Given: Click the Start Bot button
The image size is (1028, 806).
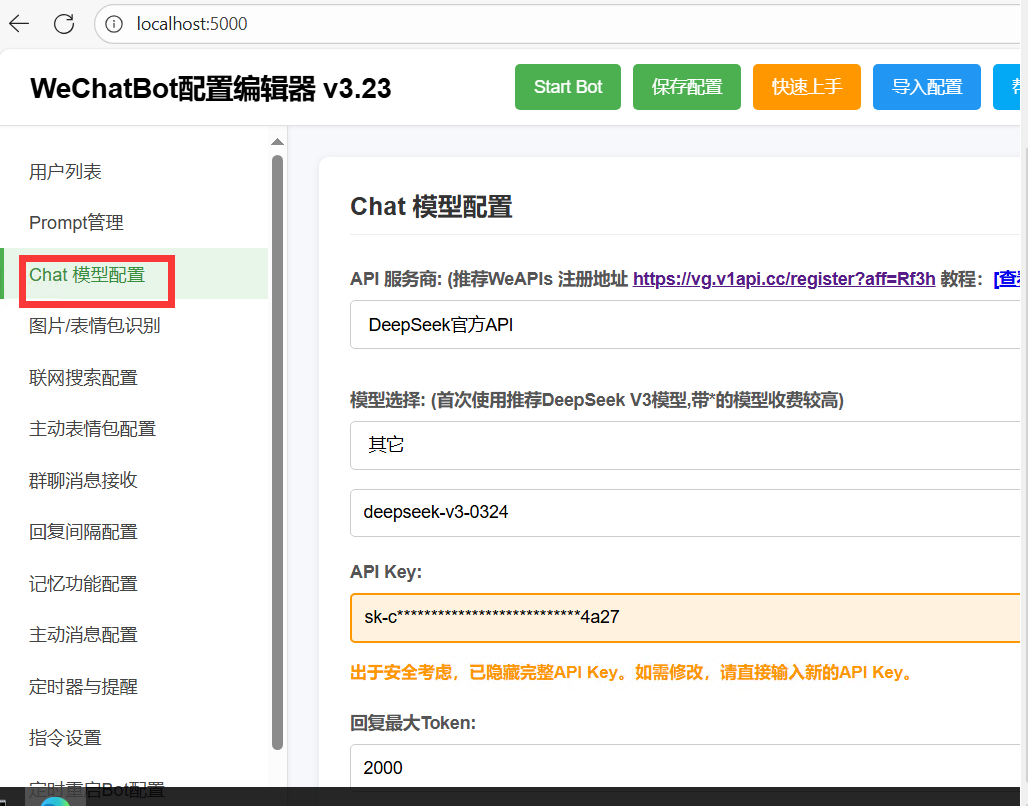Looking at the screenshot, I should pyautogui.click(x=568, y=87).
